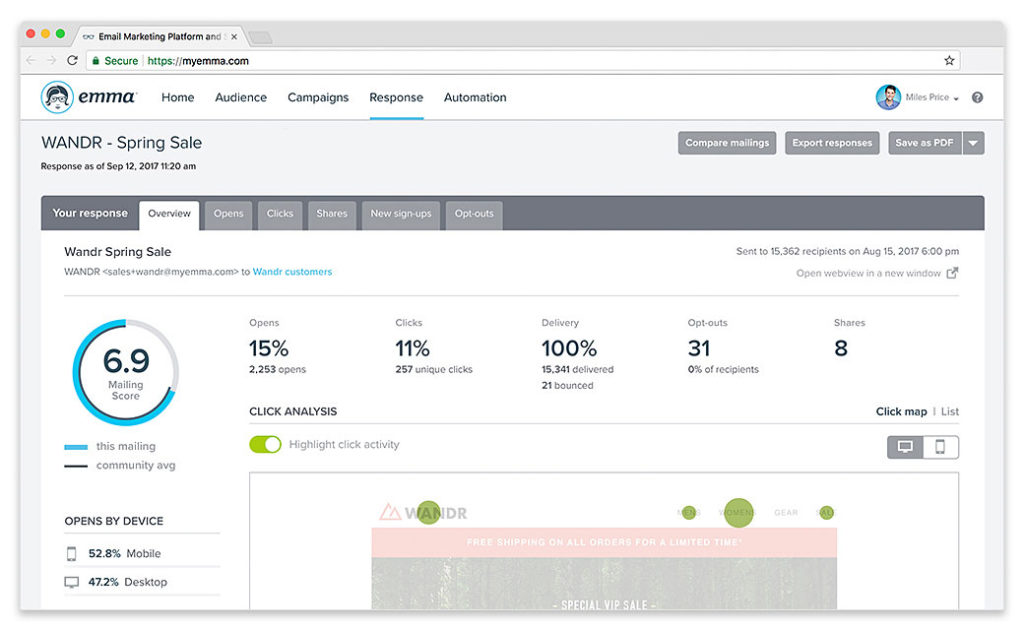The image size is (1024, 630).
Task: Open the Wandr customers link
Action: click(x=292, y=271)
